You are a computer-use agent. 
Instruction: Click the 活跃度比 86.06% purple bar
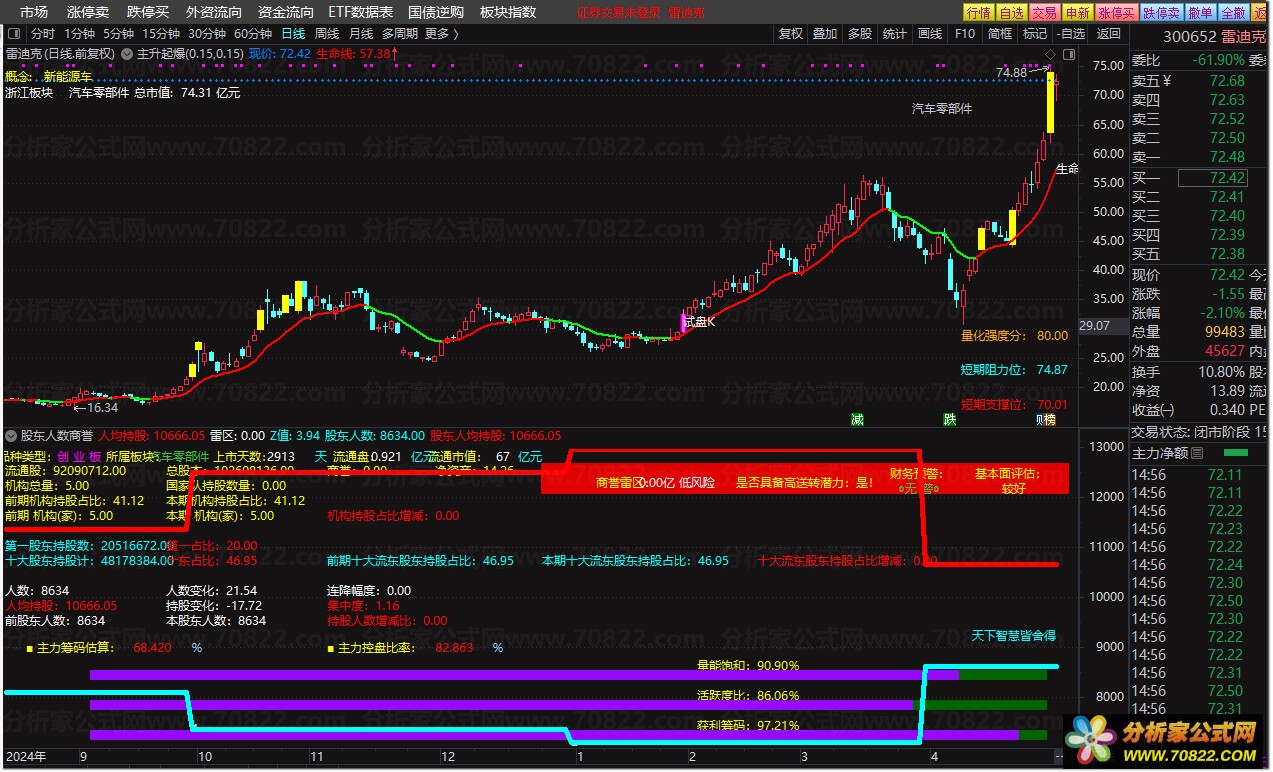coord(502,705)
